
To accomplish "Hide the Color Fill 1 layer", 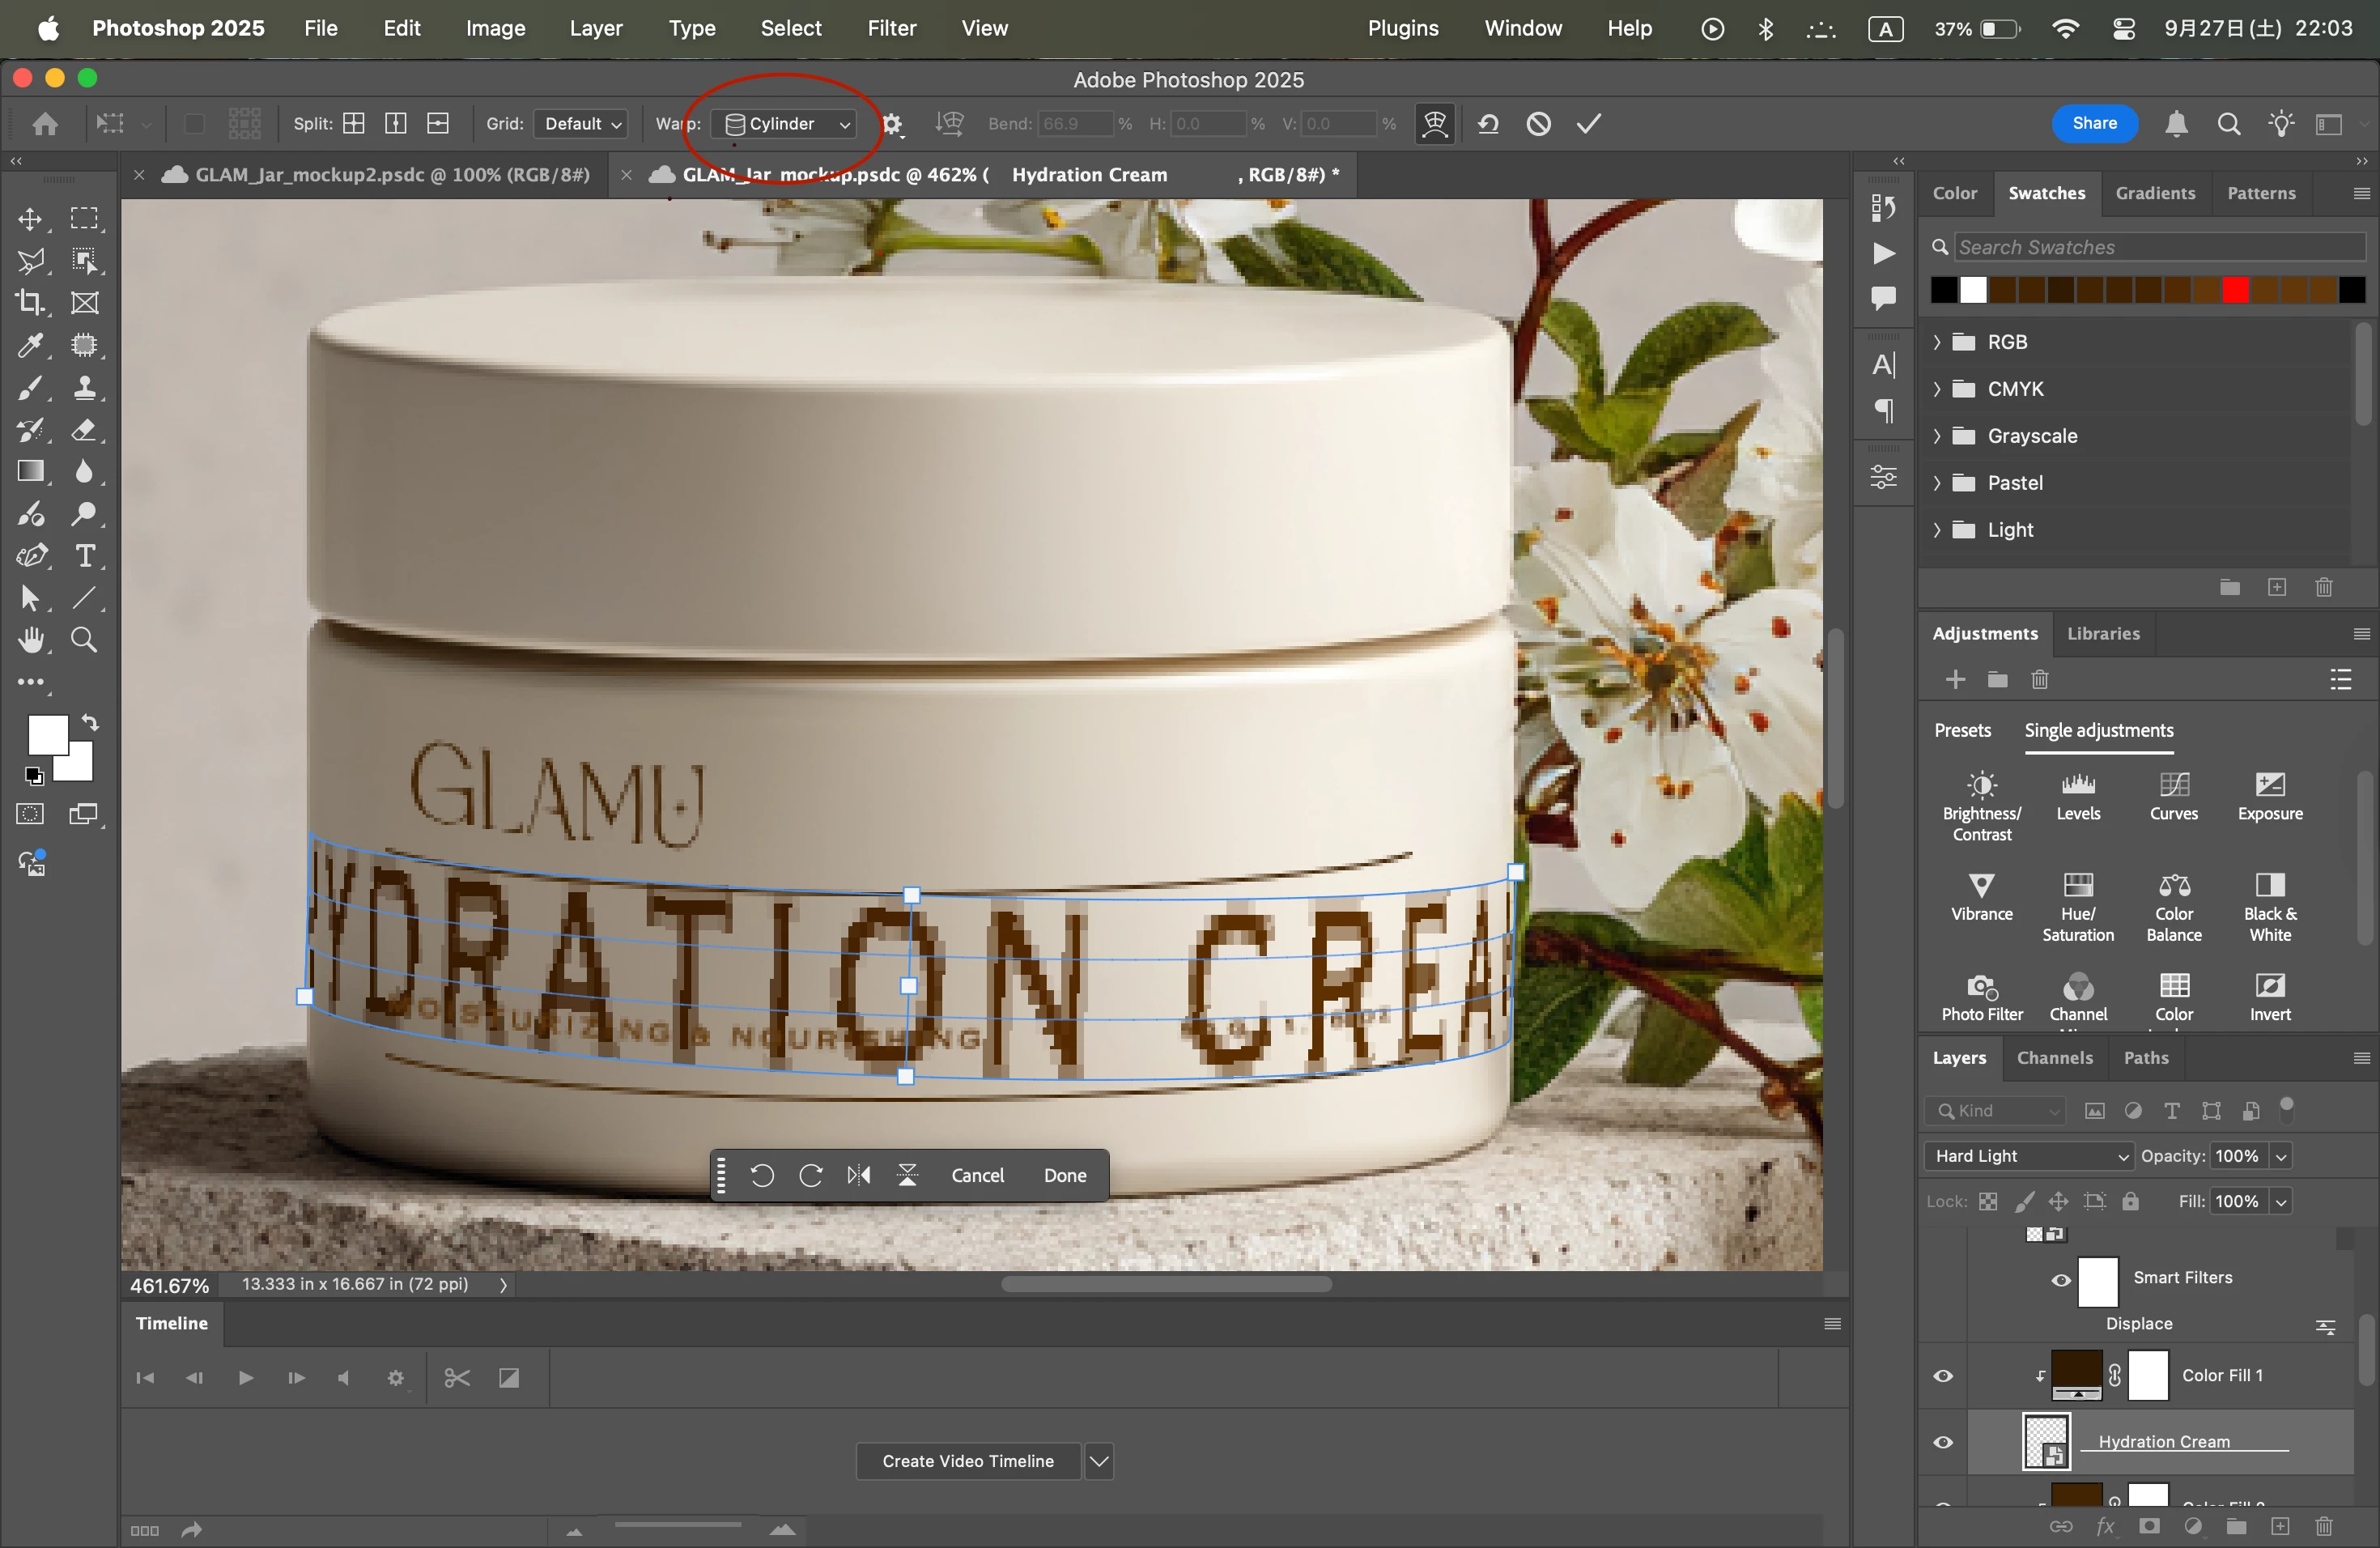I will pos(1943,1376).
